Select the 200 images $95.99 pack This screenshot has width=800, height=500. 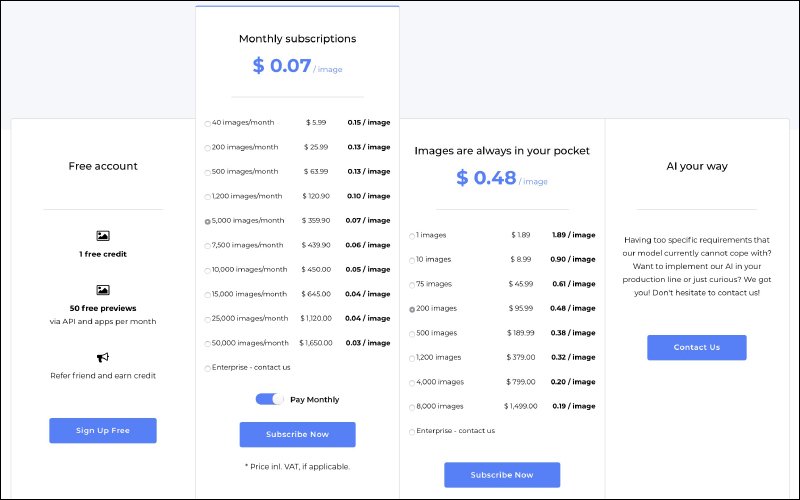(x=412, y=309)
